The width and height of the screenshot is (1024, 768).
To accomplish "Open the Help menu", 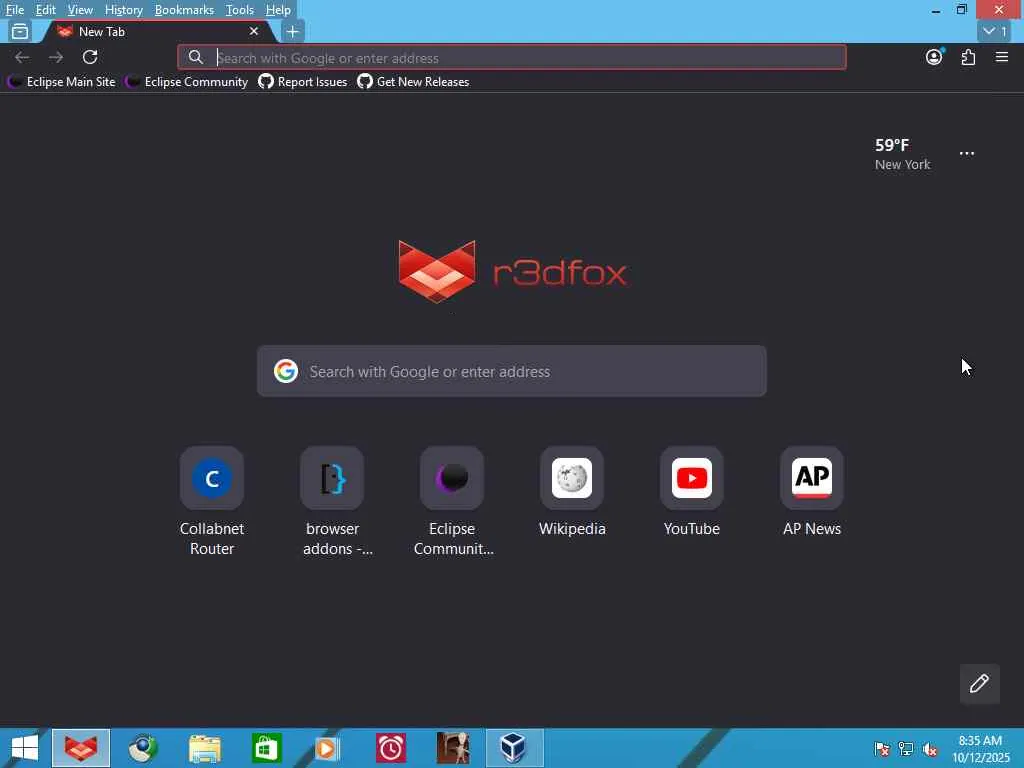I will pos(278,10).
